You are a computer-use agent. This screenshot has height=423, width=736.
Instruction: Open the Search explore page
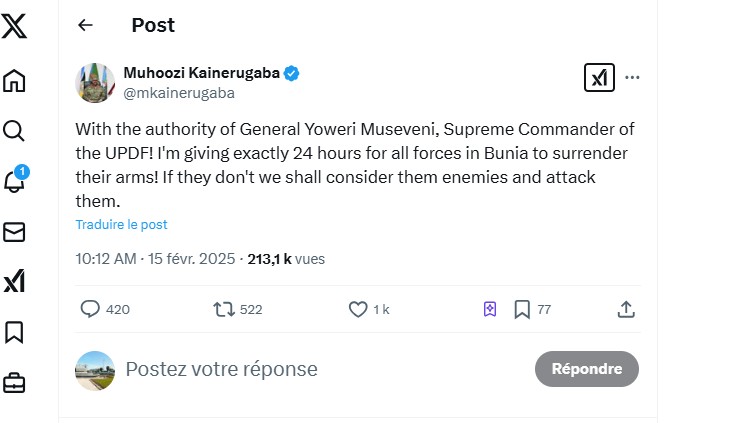point(14,131)
